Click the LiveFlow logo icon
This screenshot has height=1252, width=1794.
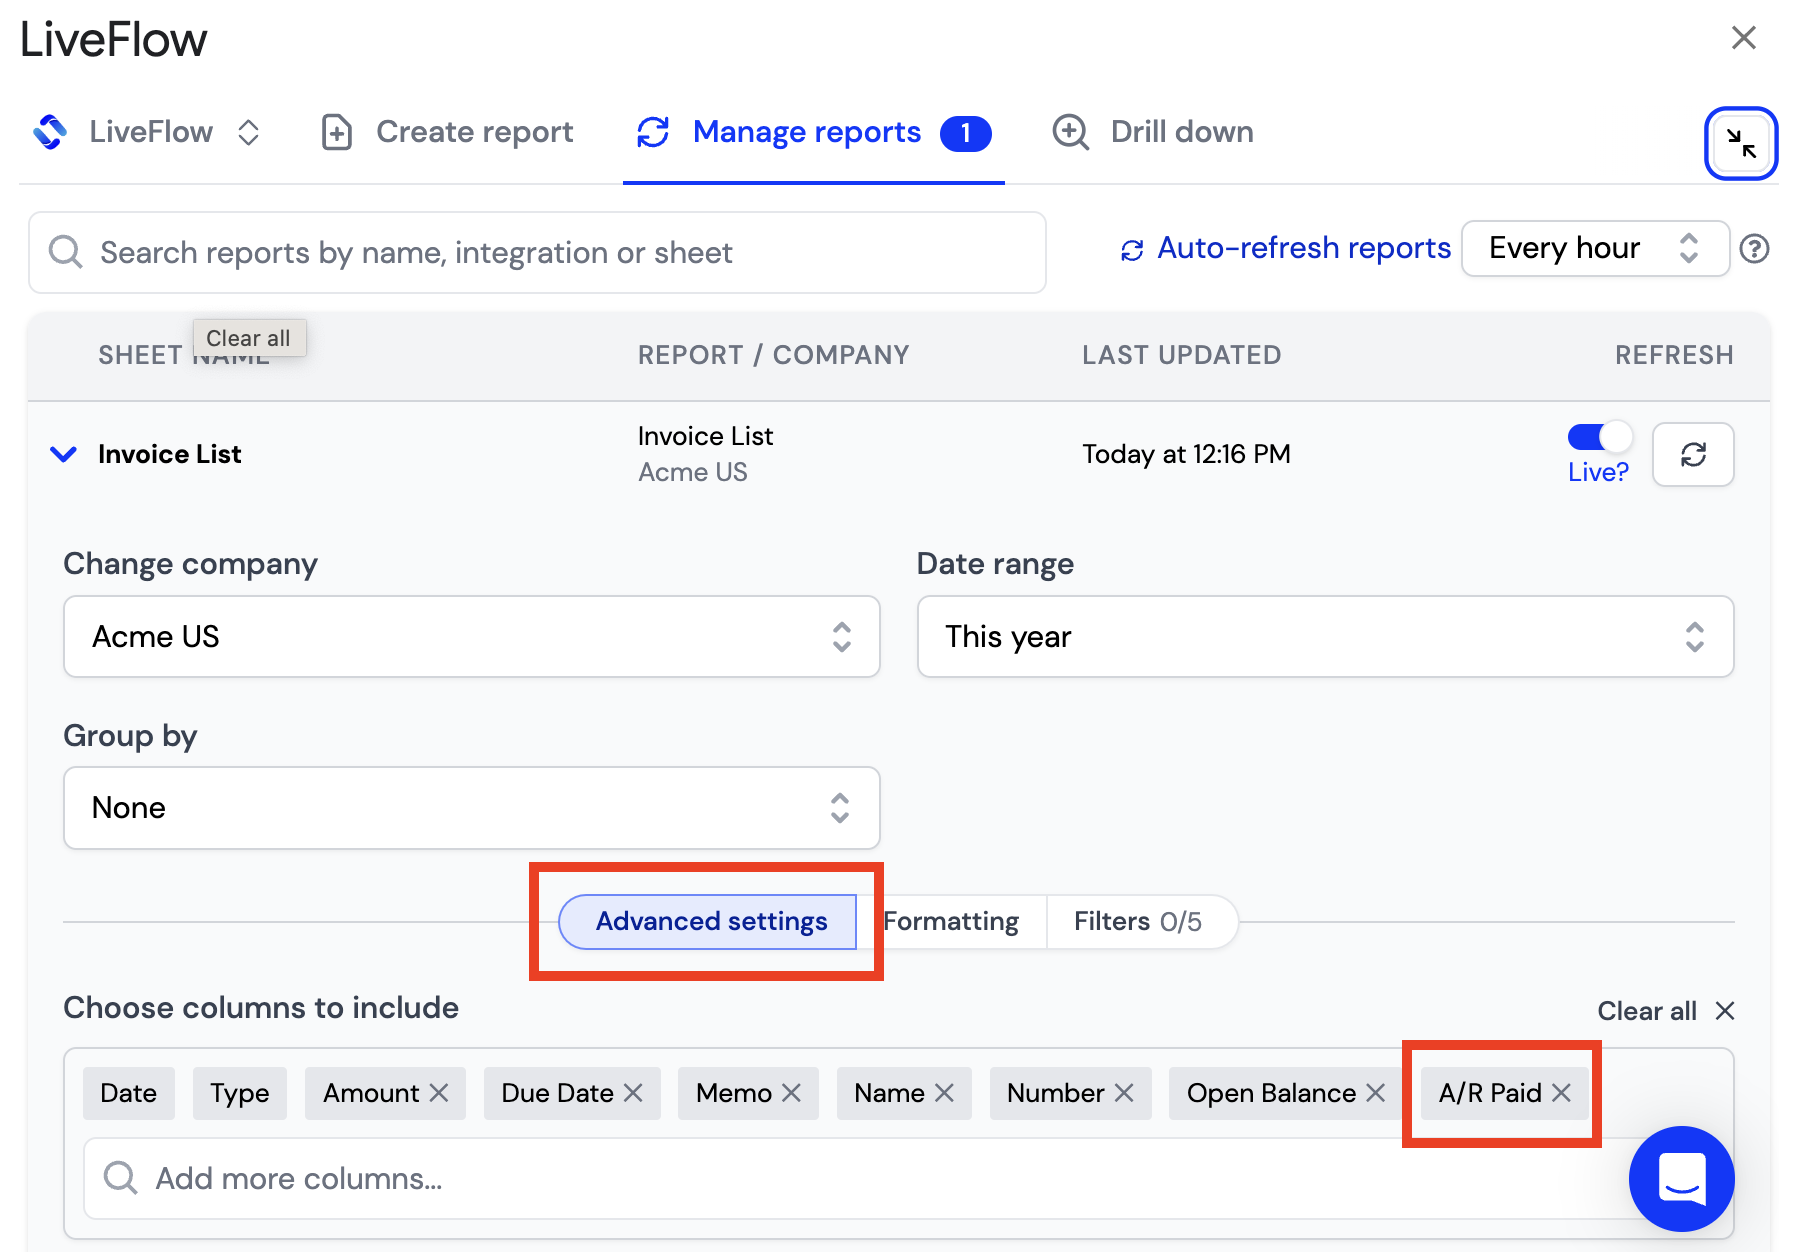[x=50, y=132]
